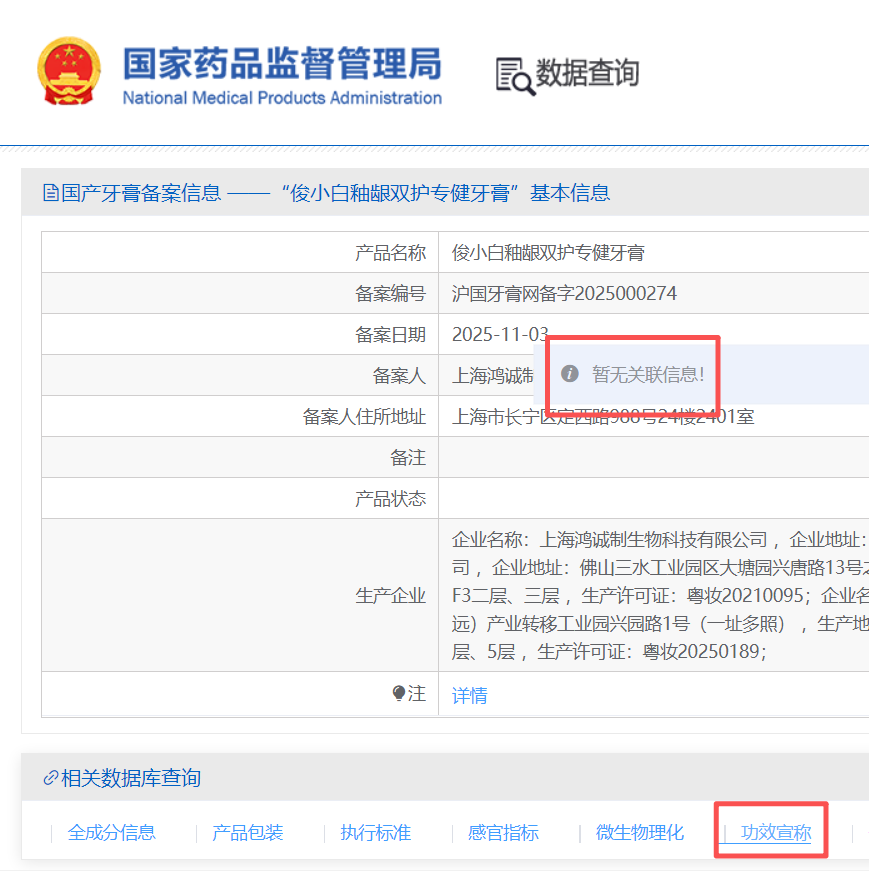This screenshot has width=869, height=871.
Task: Click text 生产许可证：粤妆20210095
Action: (692, 595)
